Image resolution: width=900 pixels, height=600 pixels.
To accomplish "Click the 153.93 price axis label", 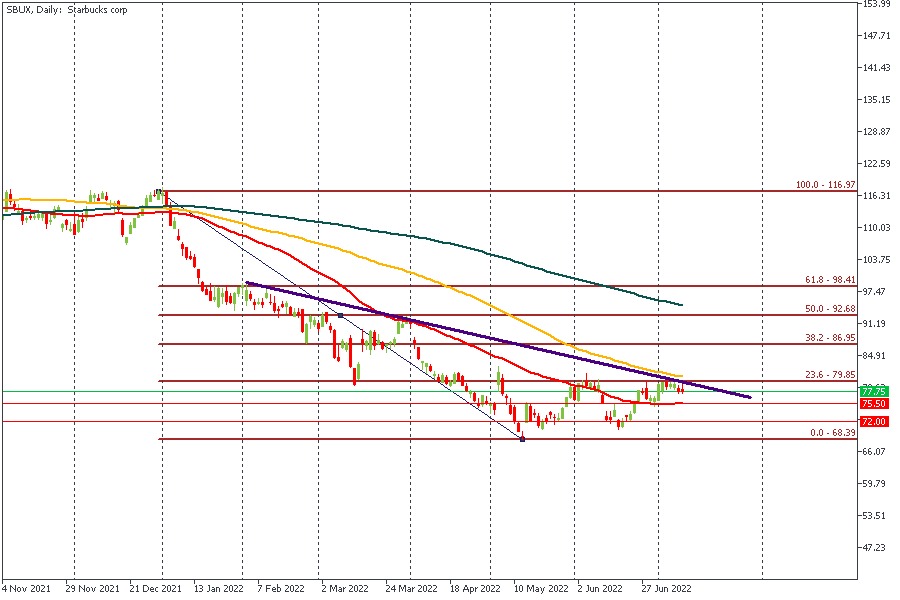I will 877,4.
